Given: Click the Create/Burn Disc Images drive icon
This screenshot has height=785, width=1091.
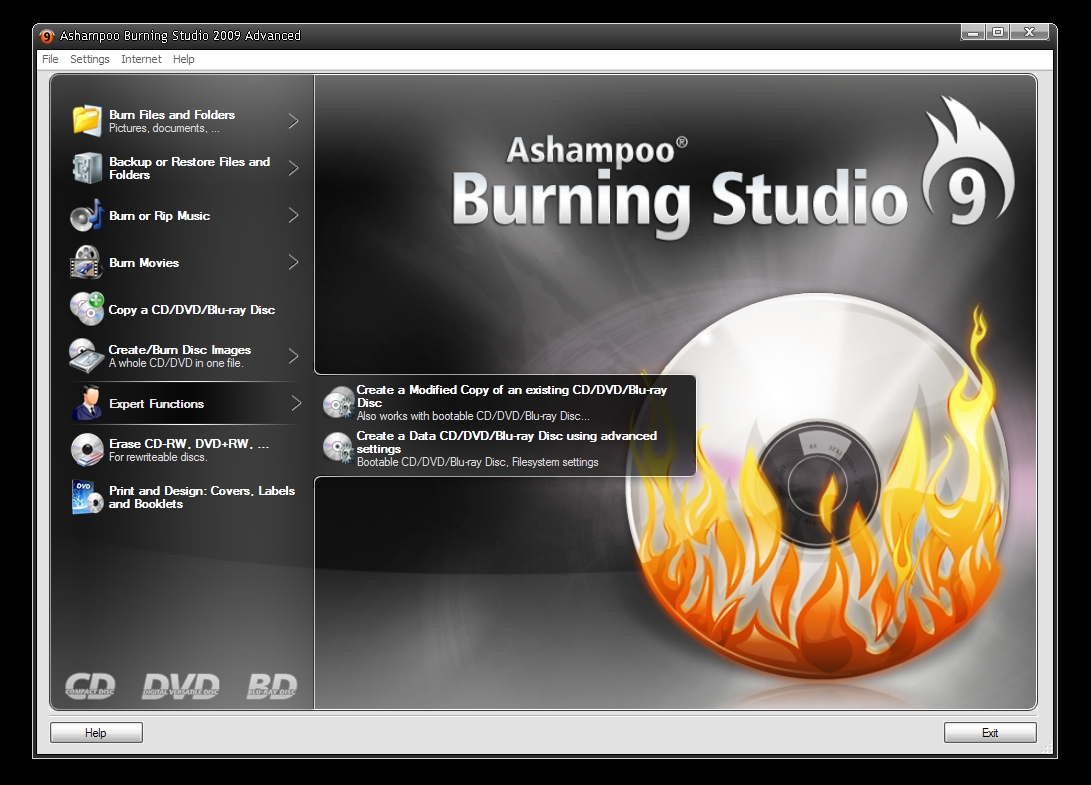Looking at the screenshot, I should coord(87,356).
